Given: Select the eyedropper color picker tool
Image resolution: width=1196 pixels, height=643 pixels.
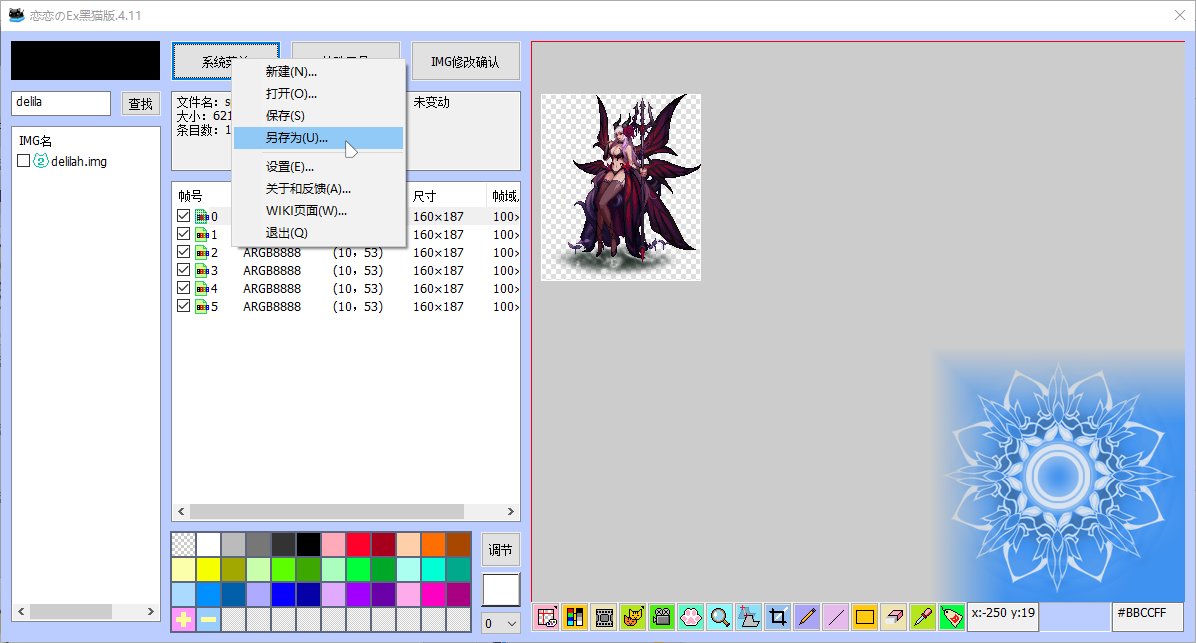Looking at the screenshot, I should tap(923, 617).
